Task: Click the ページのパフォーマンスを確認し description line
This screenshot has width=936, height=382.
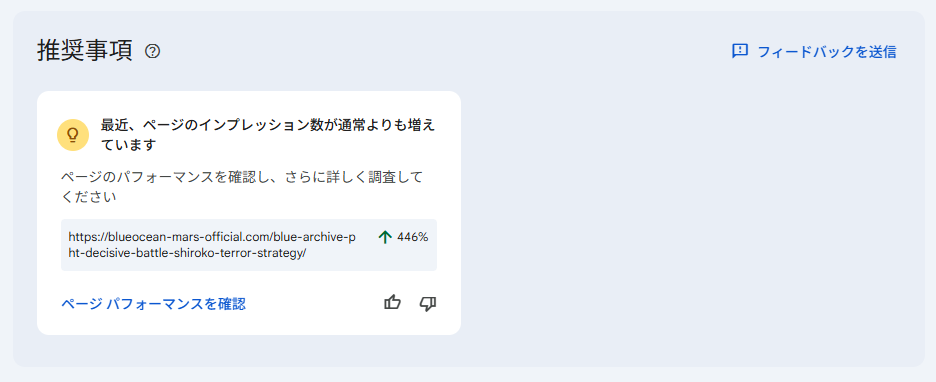Action: pos(242,177)
